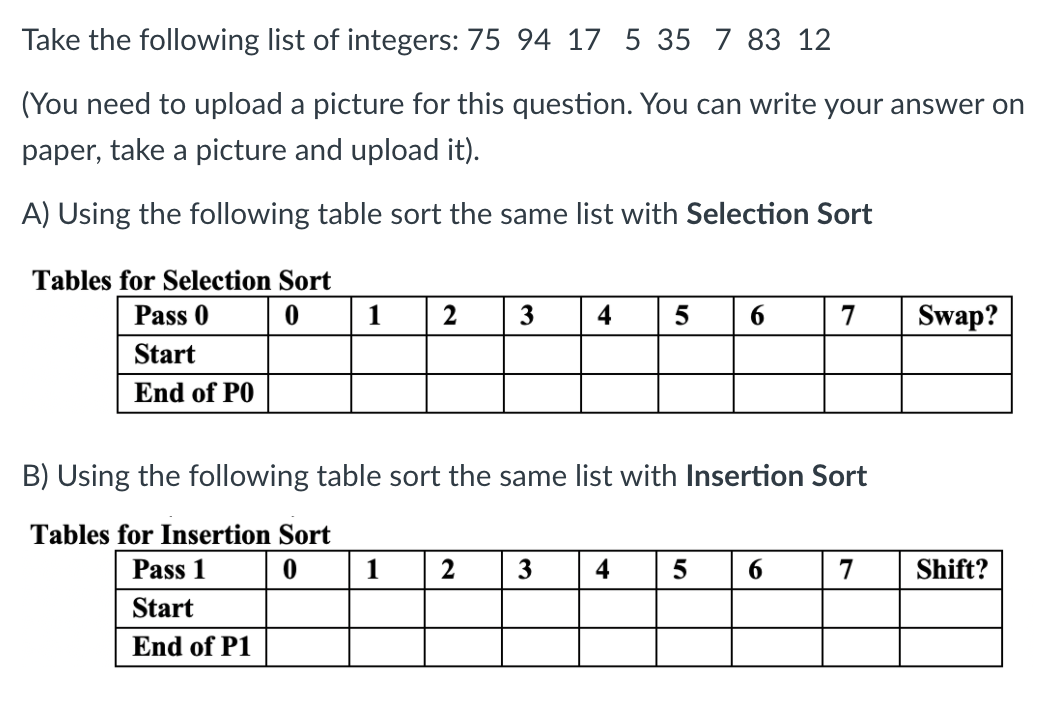Click Selection Sort End of P0, column 3 cell

(541, 393)
